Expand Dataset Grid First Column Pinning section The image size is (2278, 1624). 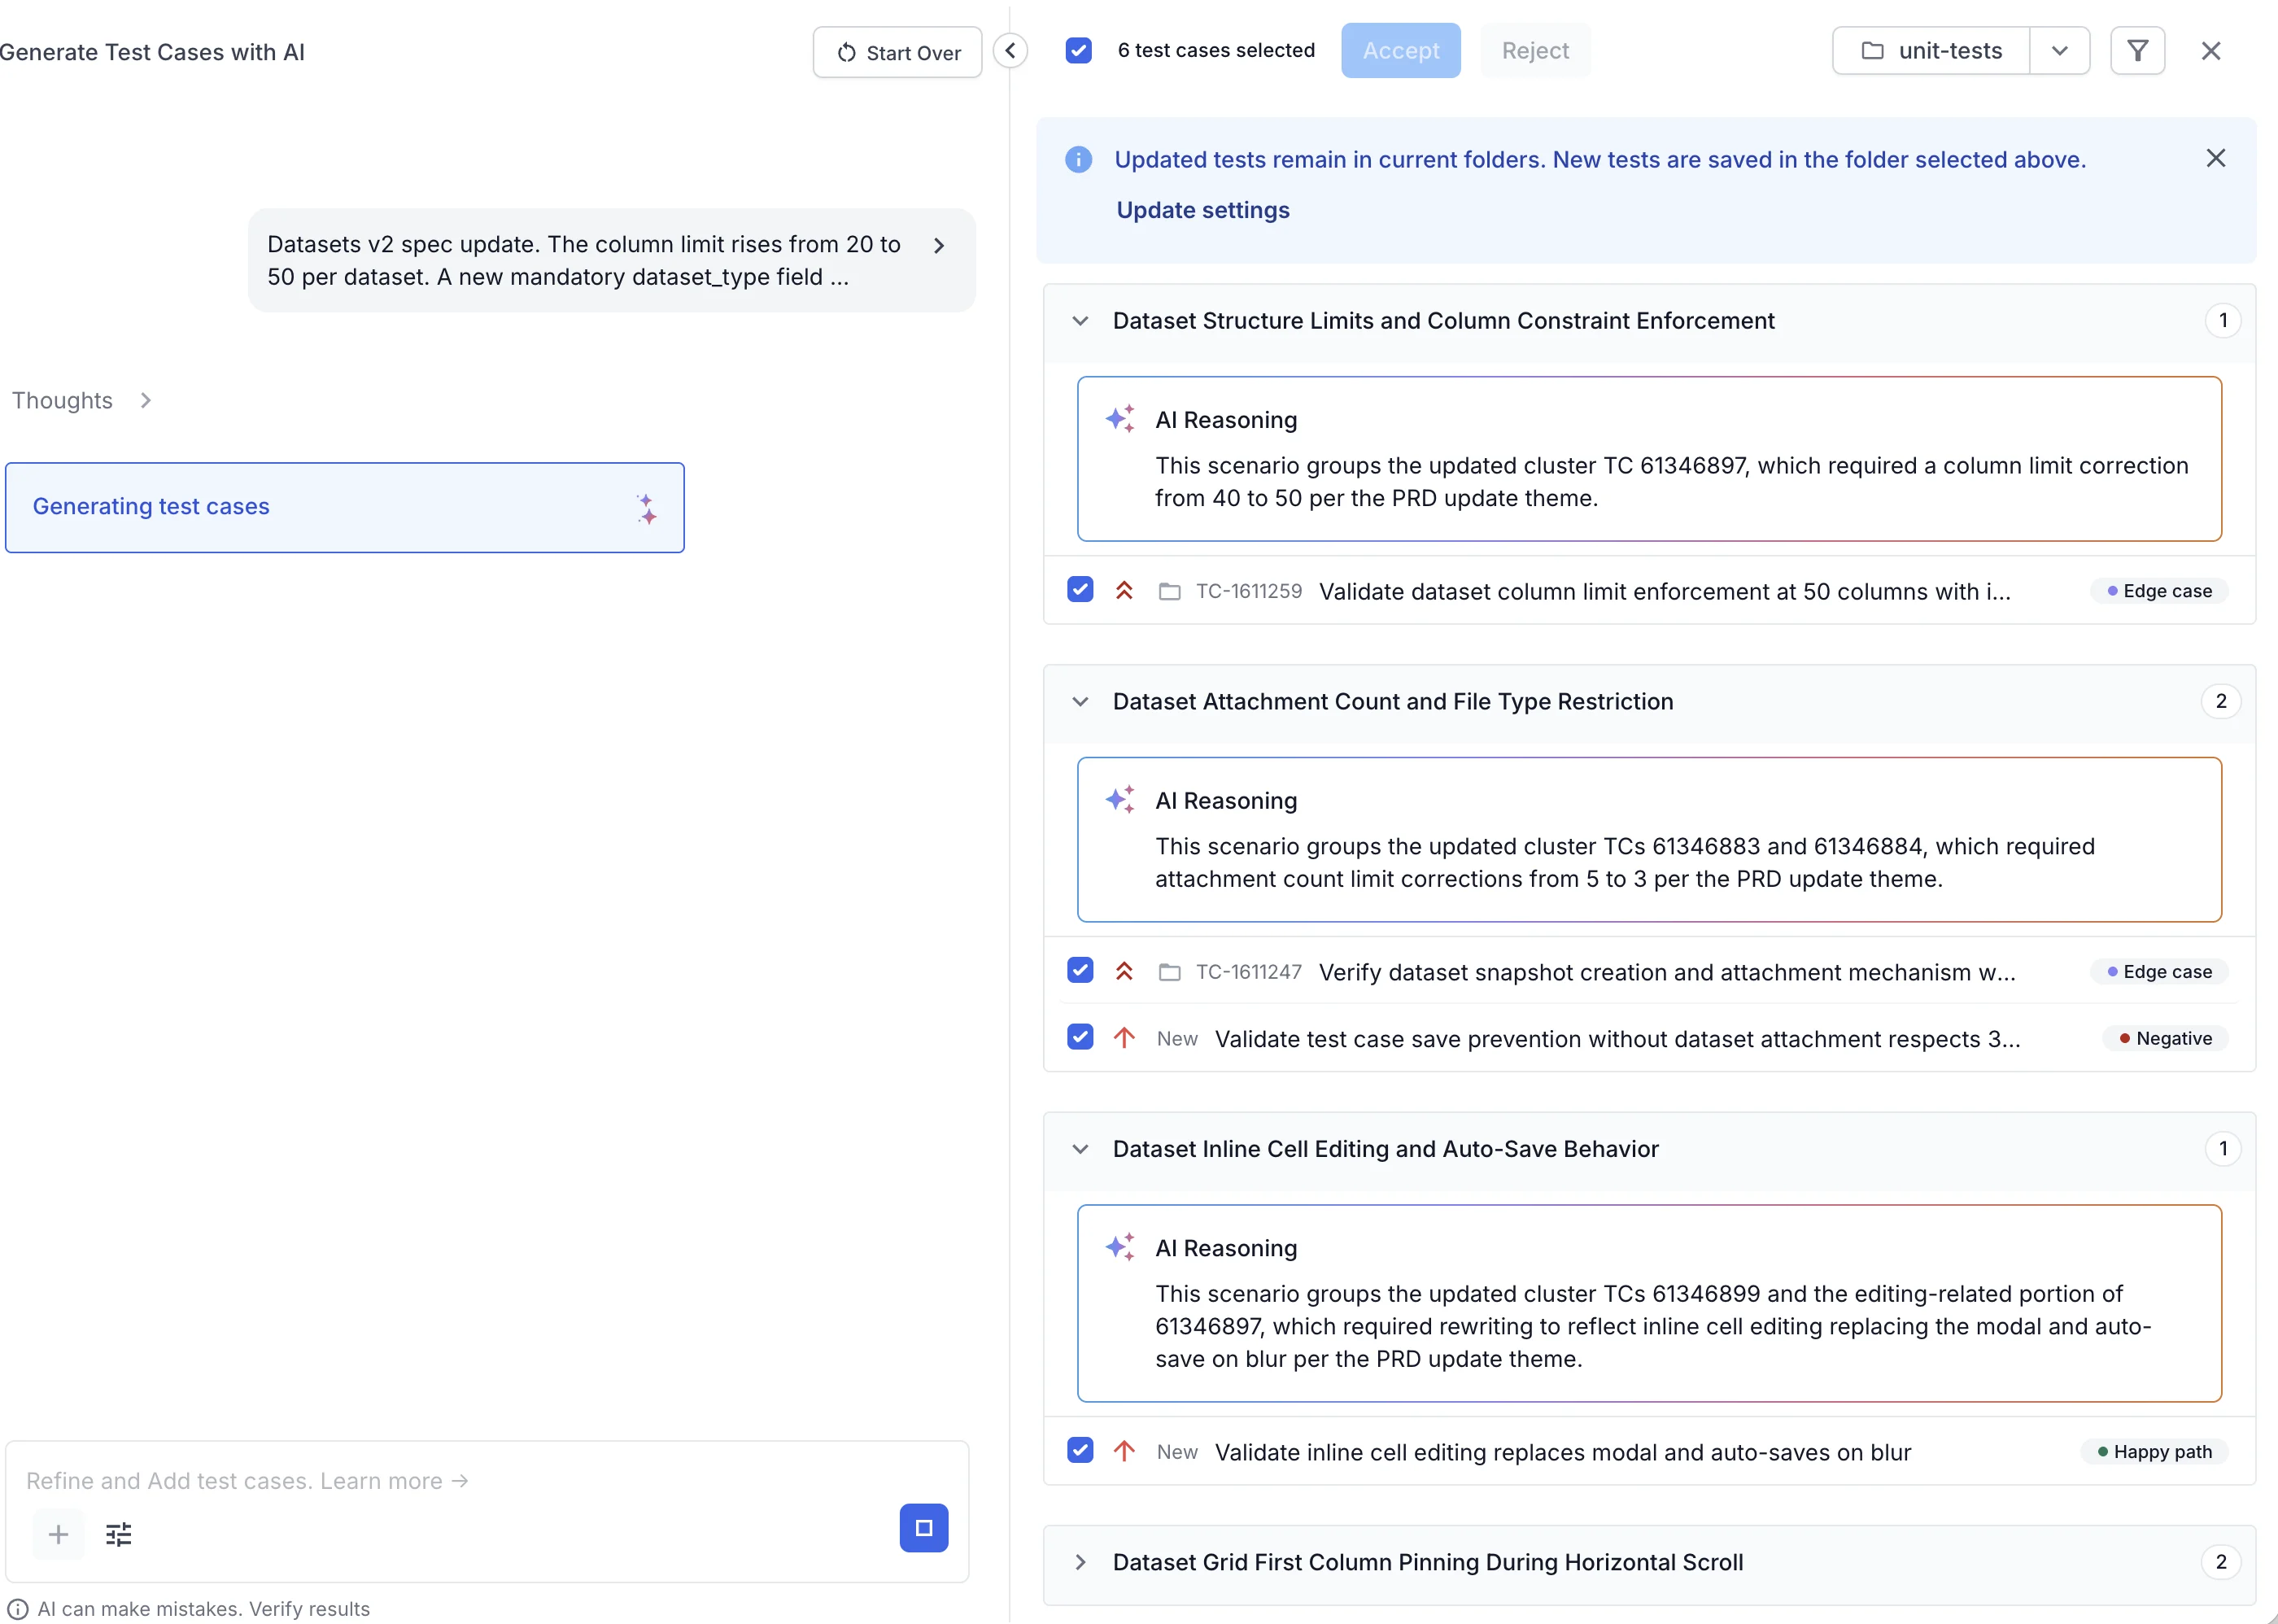(1080, 1563)
